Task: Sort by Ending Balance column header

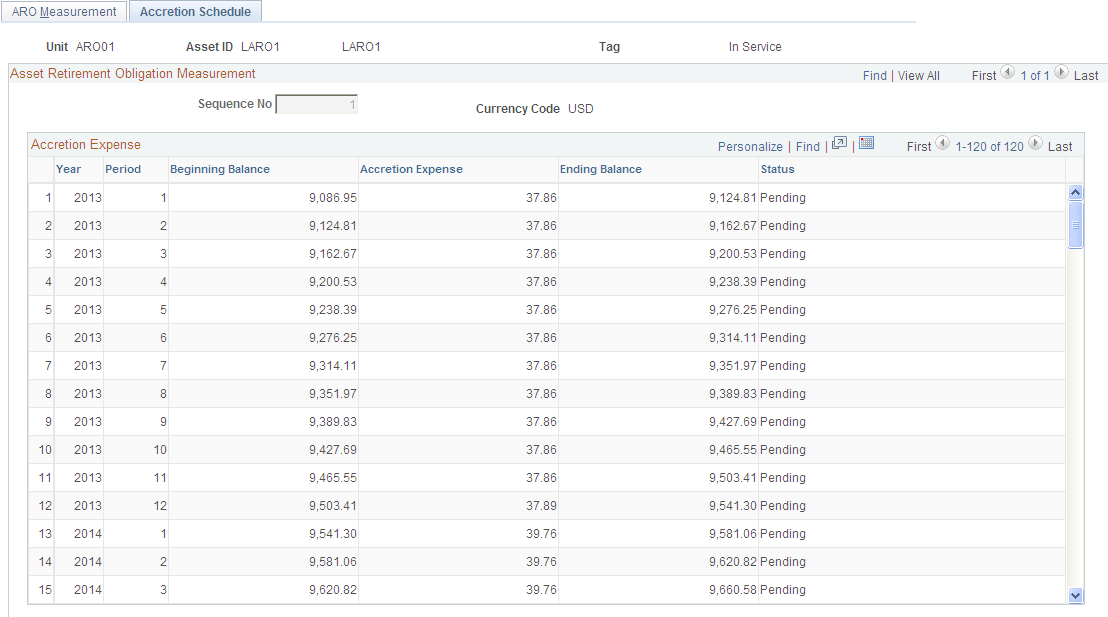Action: click(x=601, y=169)
